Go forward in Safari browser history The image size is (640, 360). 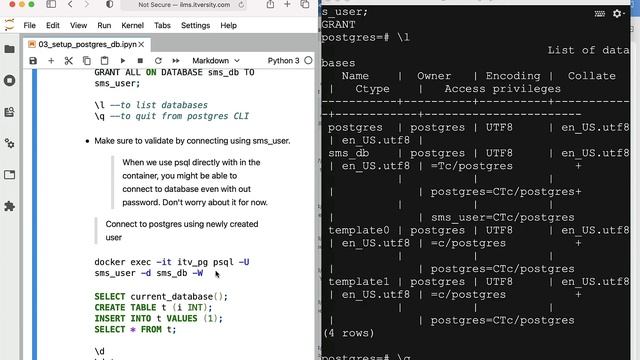pos(86,4)
